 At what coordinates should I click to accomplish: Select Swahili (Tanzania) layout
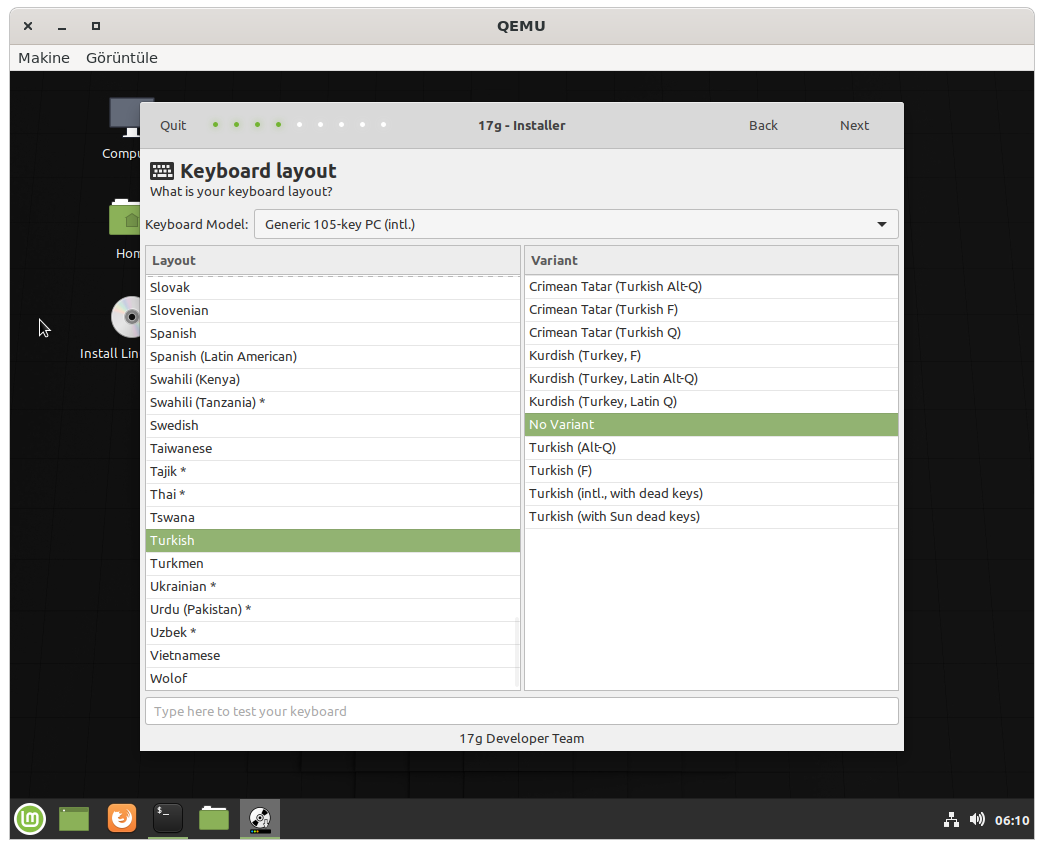(333, 403)
